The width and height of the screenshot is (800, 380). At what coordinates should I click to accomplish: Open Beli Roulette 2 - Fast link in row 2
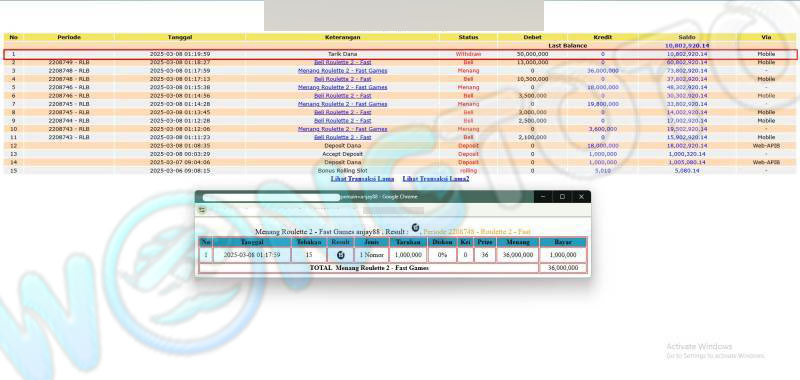(342, 62)
